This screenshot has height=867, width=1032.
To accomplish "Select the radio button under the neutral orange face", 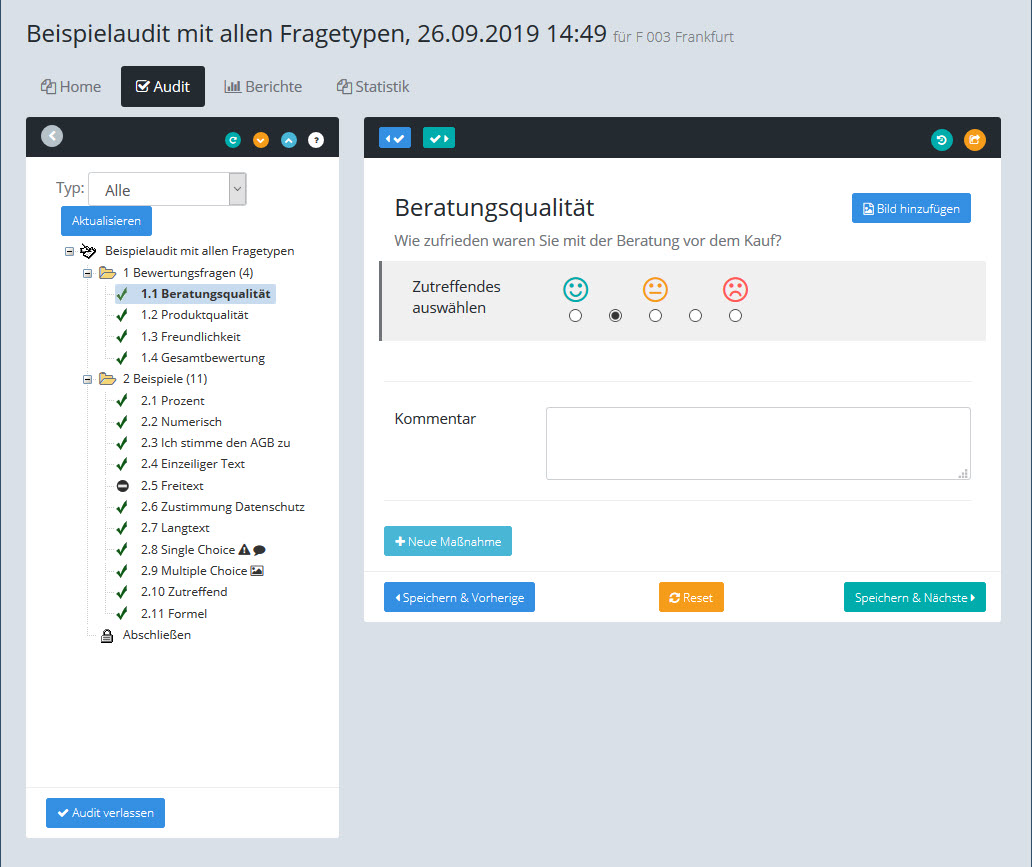I will pyautogui.click(x=655, y=316).
